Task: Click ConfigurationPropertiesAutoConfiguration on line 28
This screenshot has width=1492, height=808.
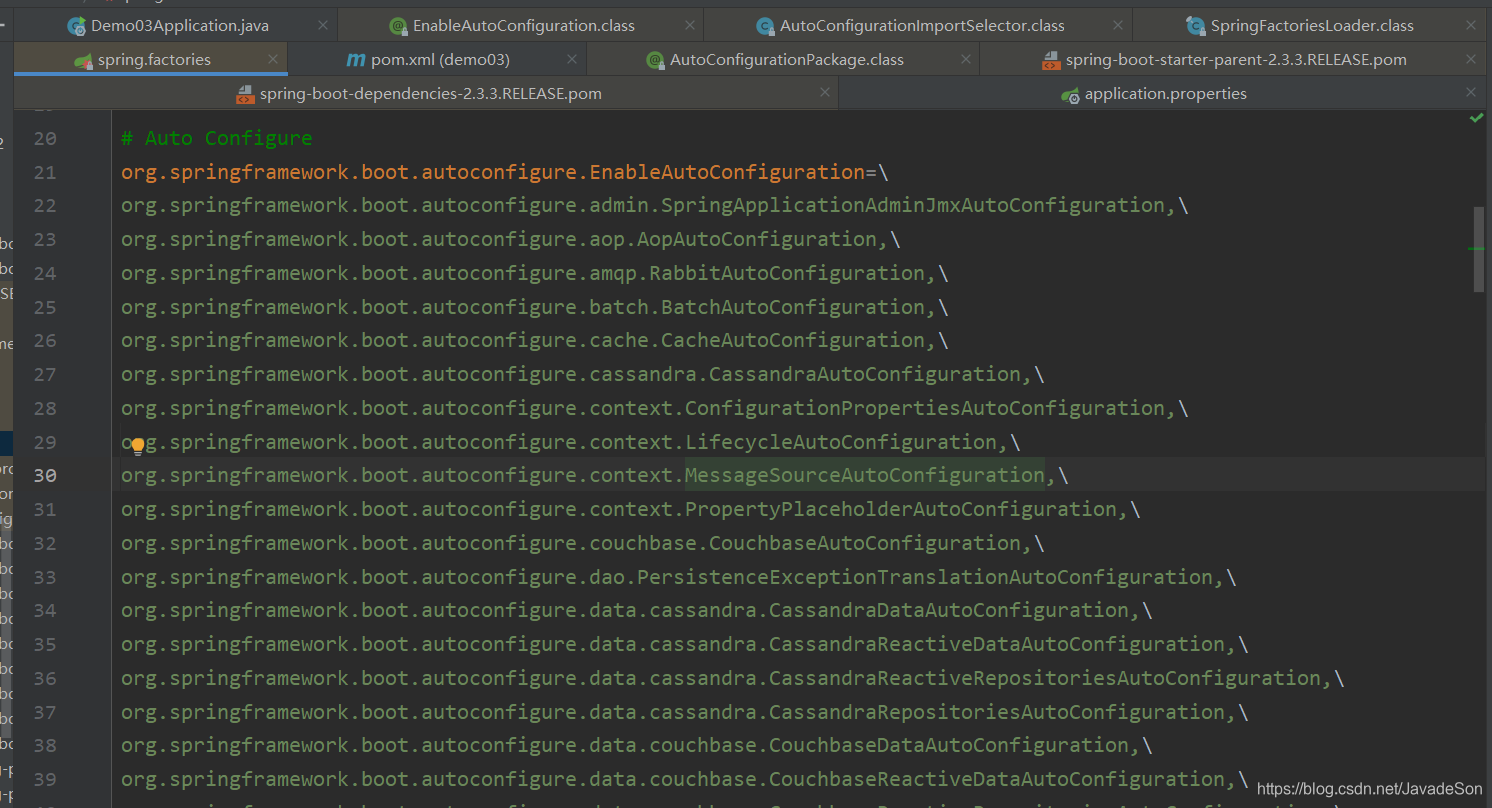Action: pos(925,408)
